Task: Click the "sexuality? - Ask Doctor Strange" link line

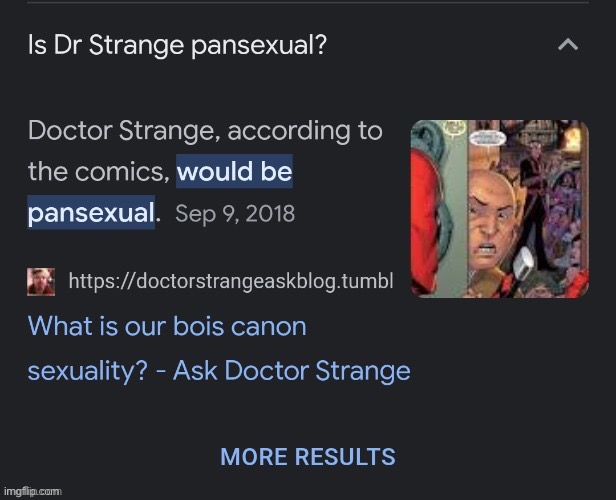Action: coord(219,371)
